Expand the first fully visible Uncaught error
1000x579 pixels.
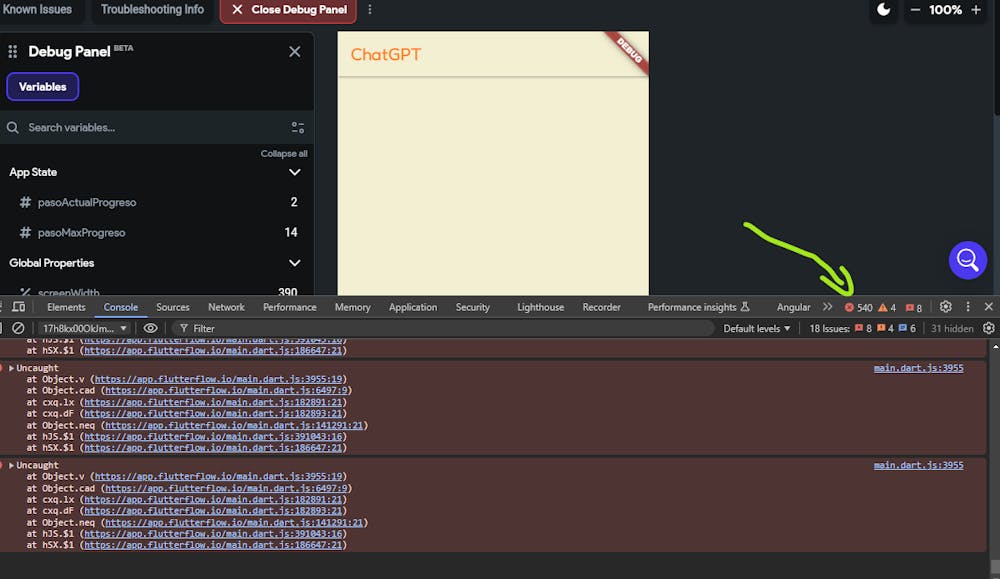[x=11, y=368]
